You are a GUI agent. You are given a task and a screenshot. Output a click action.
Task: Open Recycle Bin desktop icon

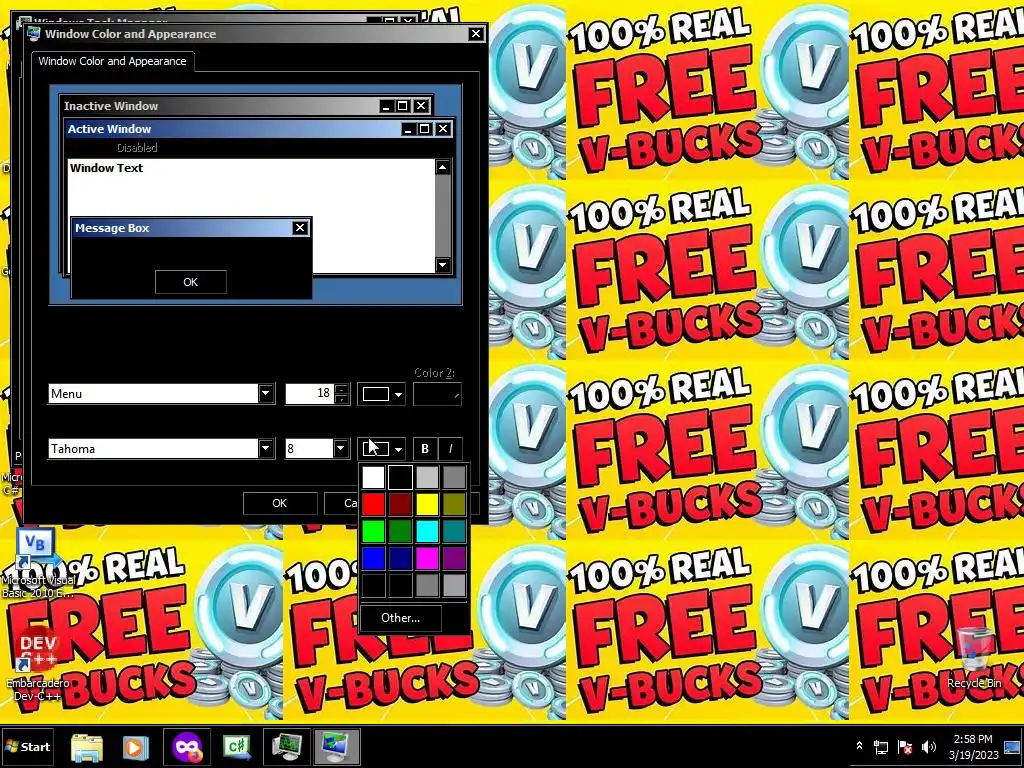(x=974, y=658)
